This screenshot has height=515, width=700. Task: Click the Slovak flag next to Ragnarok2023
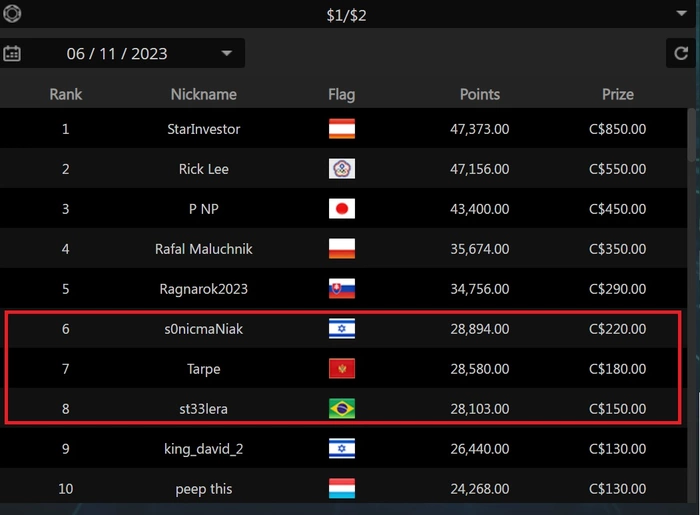(x=342, y=289)
